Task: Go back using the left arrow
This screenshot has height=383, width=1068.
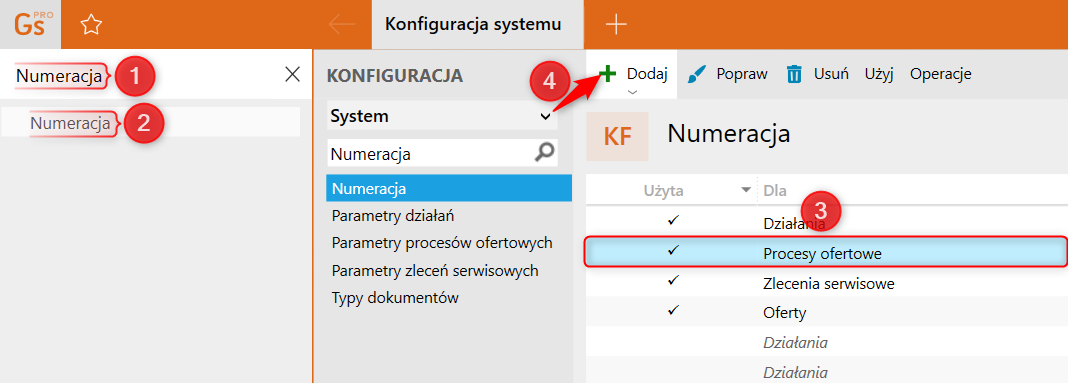Action: click(341, 25)
